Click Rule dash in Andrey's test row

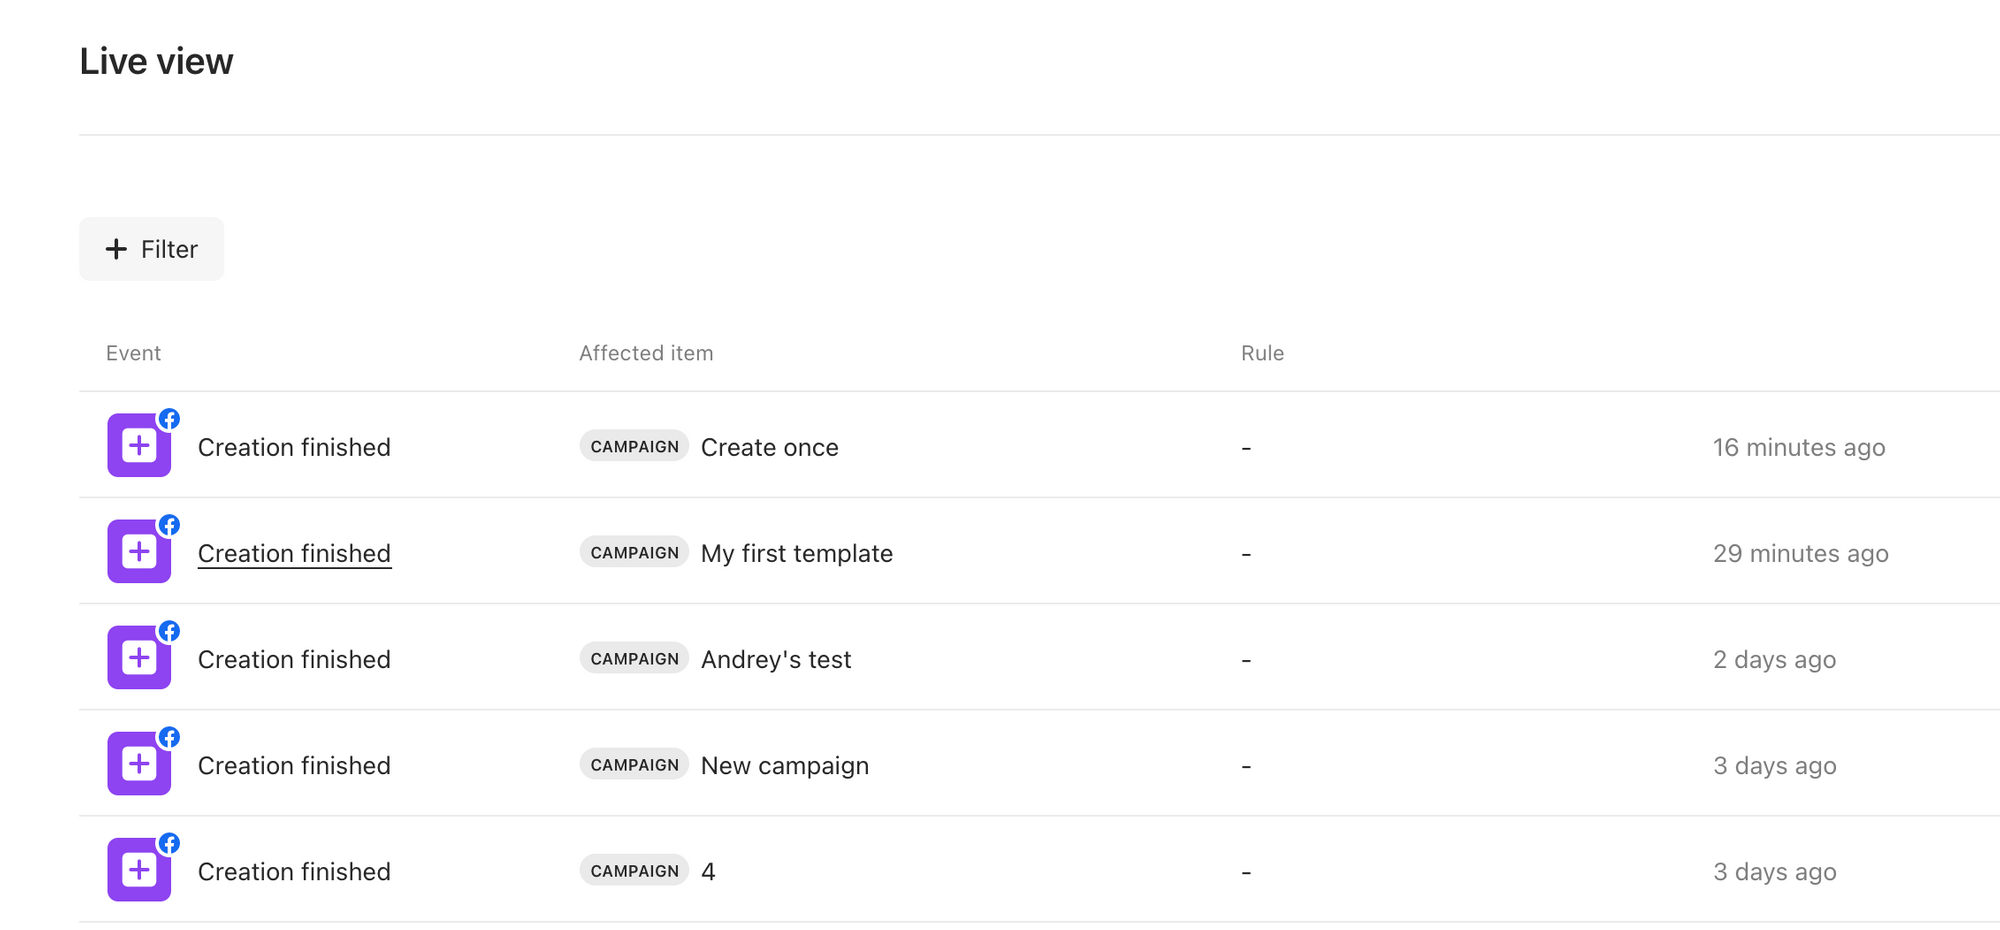point(1246,660)
